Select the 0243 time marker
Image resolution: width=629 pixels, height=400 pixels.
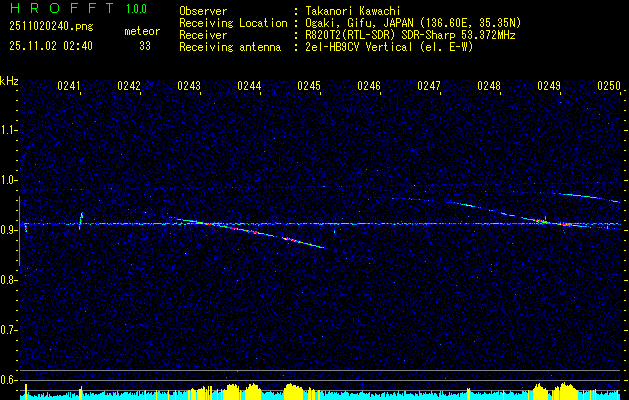click(188, 87)
